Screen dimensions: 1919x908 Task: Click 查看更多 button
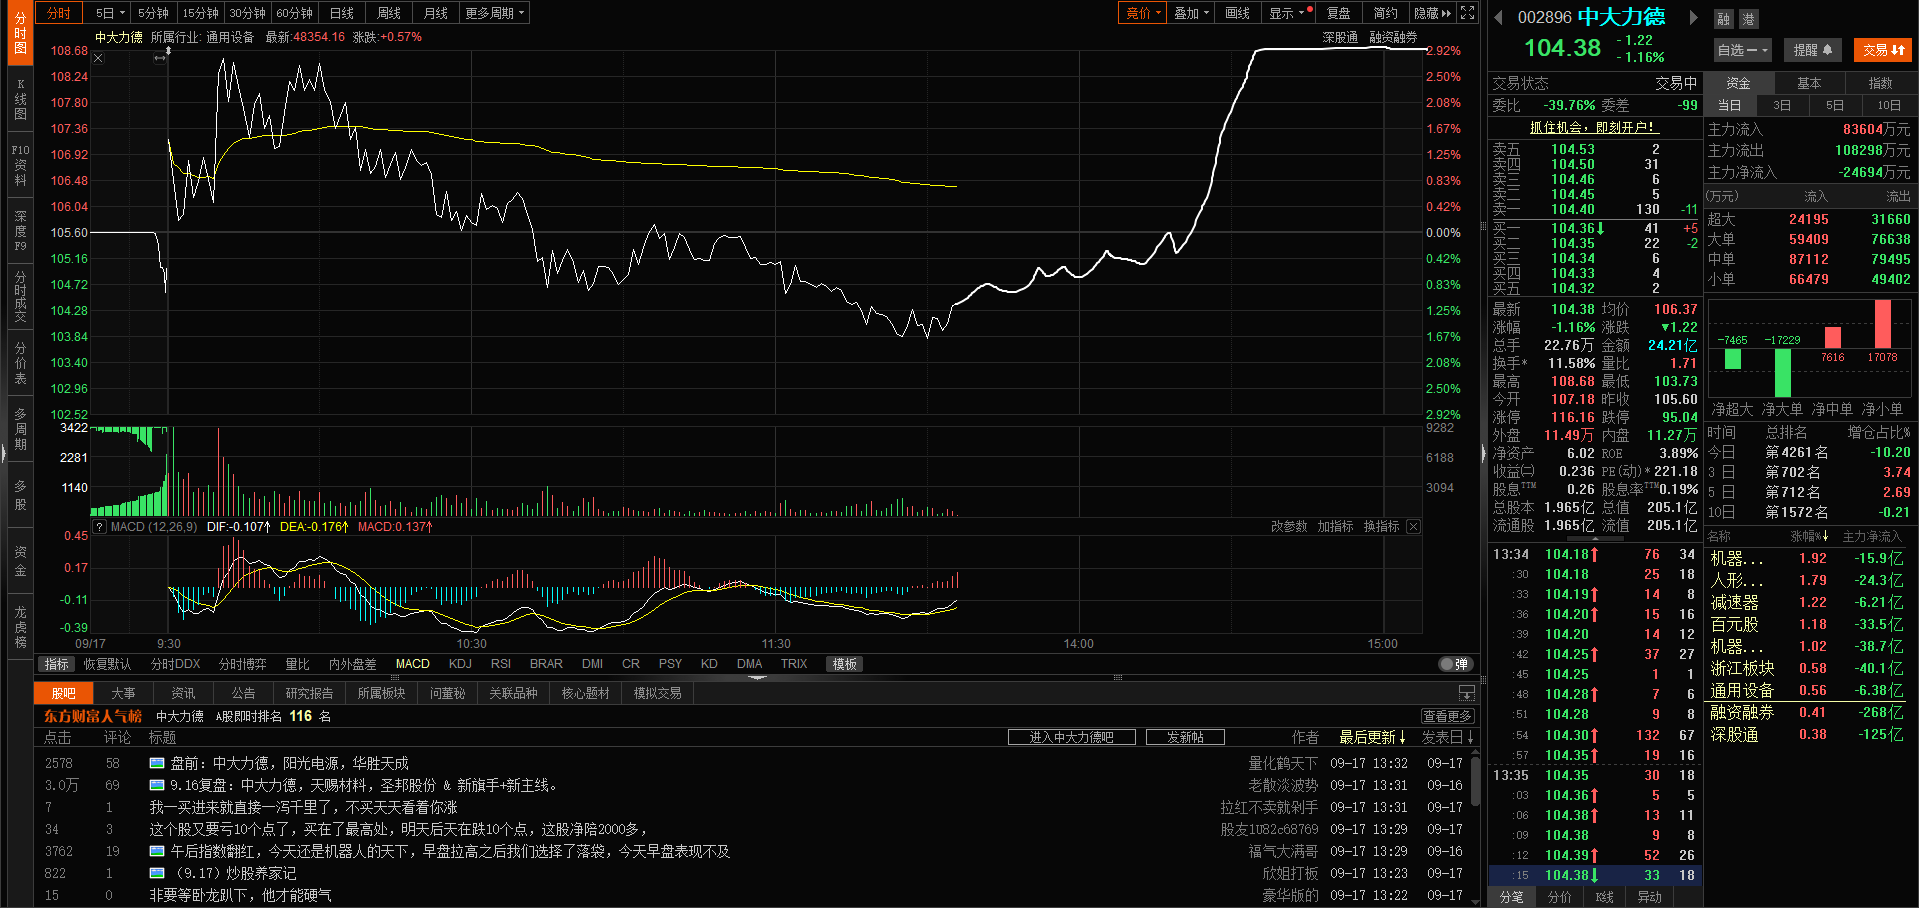pyautogui.click(x=1447, y=716)
